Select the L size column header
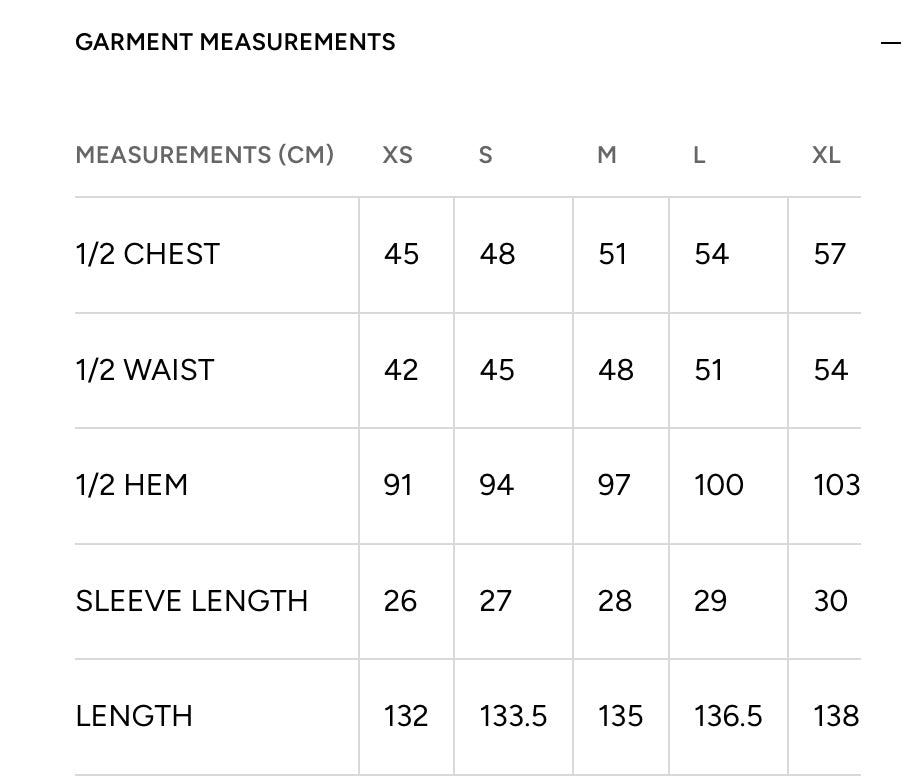The width and height of the screenshot is (923, 781). click(x=699, y=155)
